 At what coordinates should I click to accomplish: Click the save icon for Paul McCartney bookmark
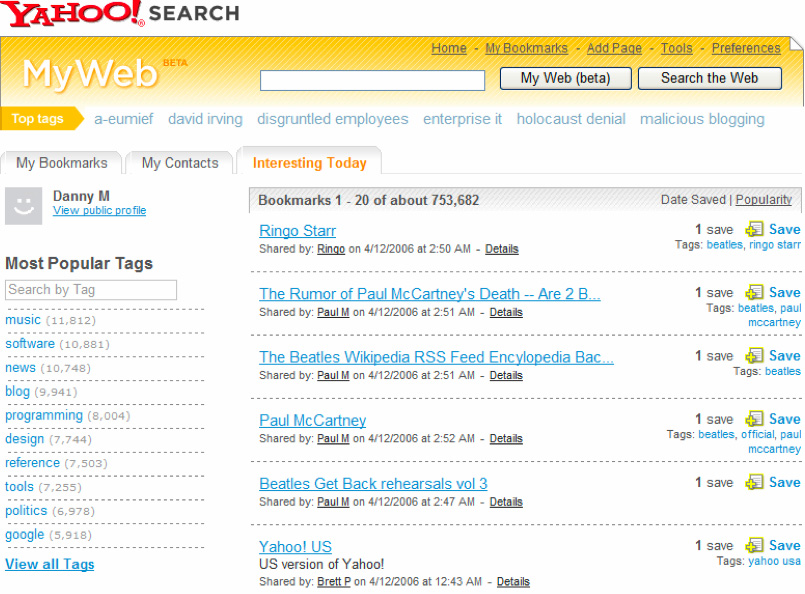point(754,418)
